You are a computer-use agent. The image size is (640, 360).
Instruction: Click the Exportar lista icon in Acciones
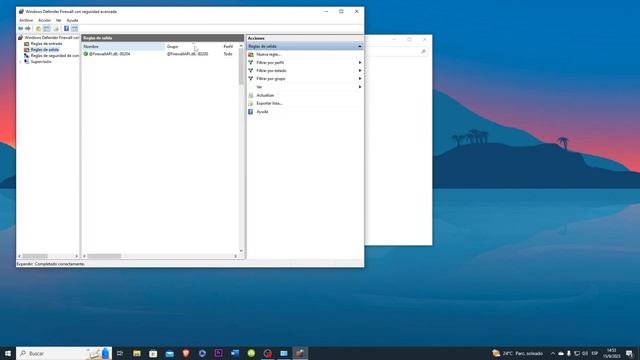[251, 103]
